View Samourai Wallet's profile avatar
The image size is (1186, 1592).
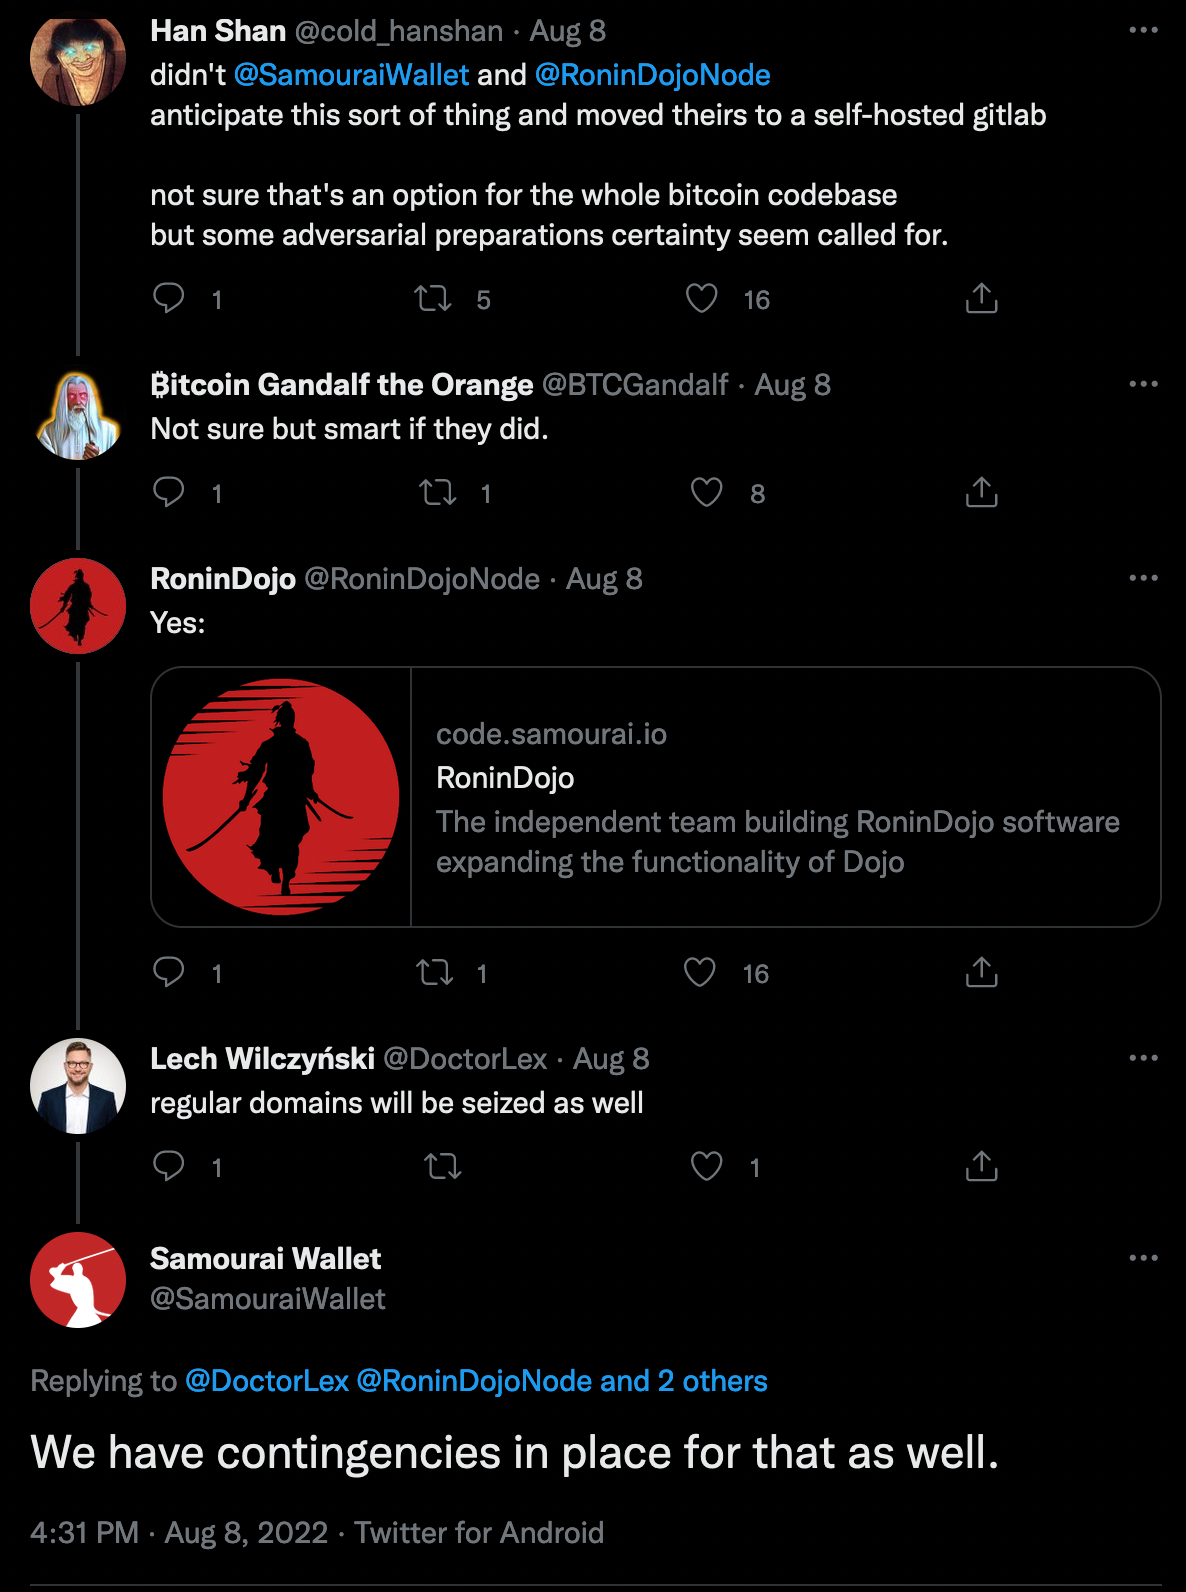tap(78, 1280)
